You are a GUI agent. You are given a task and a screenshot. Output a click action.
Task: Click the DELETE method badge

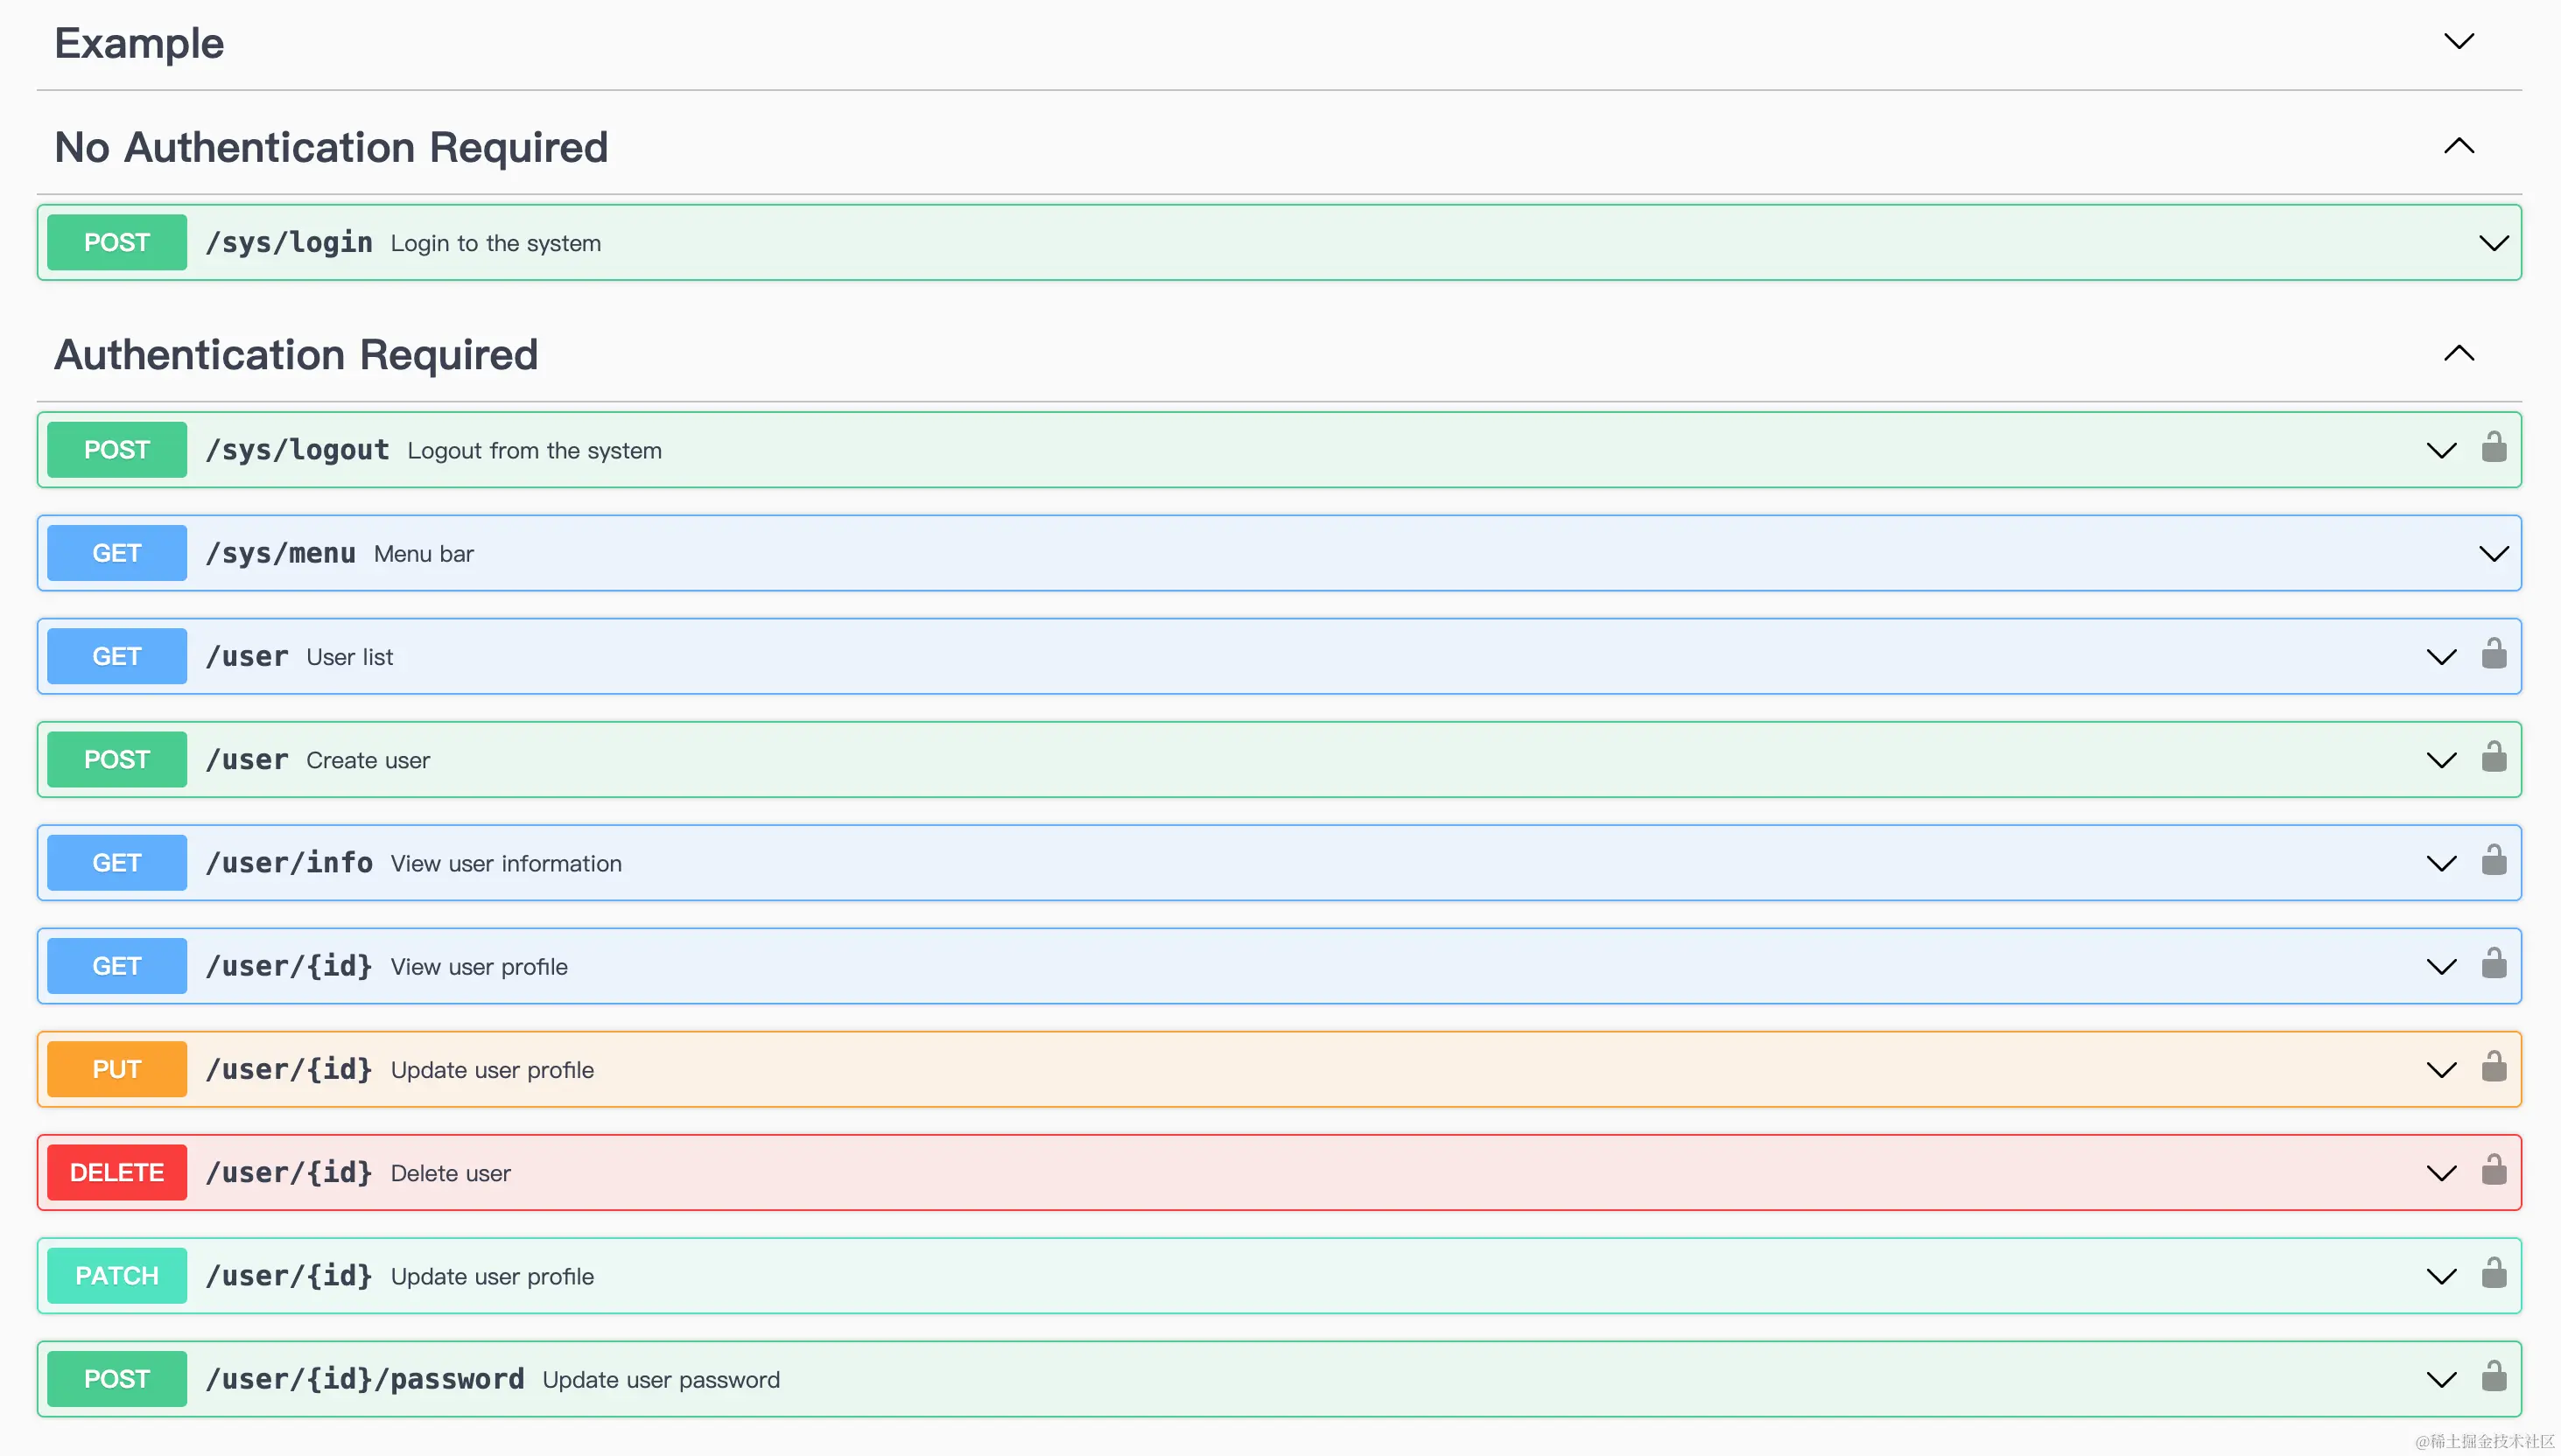(117, 1172)
